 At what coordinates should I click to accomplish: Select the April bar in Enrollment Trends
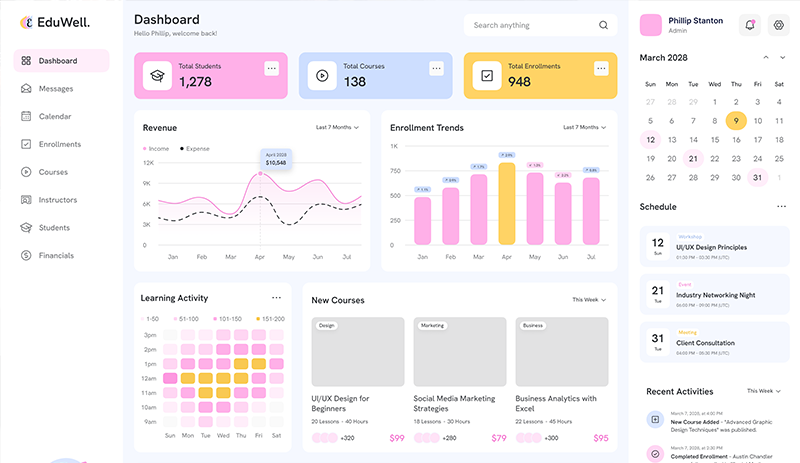tap(507, 204)
